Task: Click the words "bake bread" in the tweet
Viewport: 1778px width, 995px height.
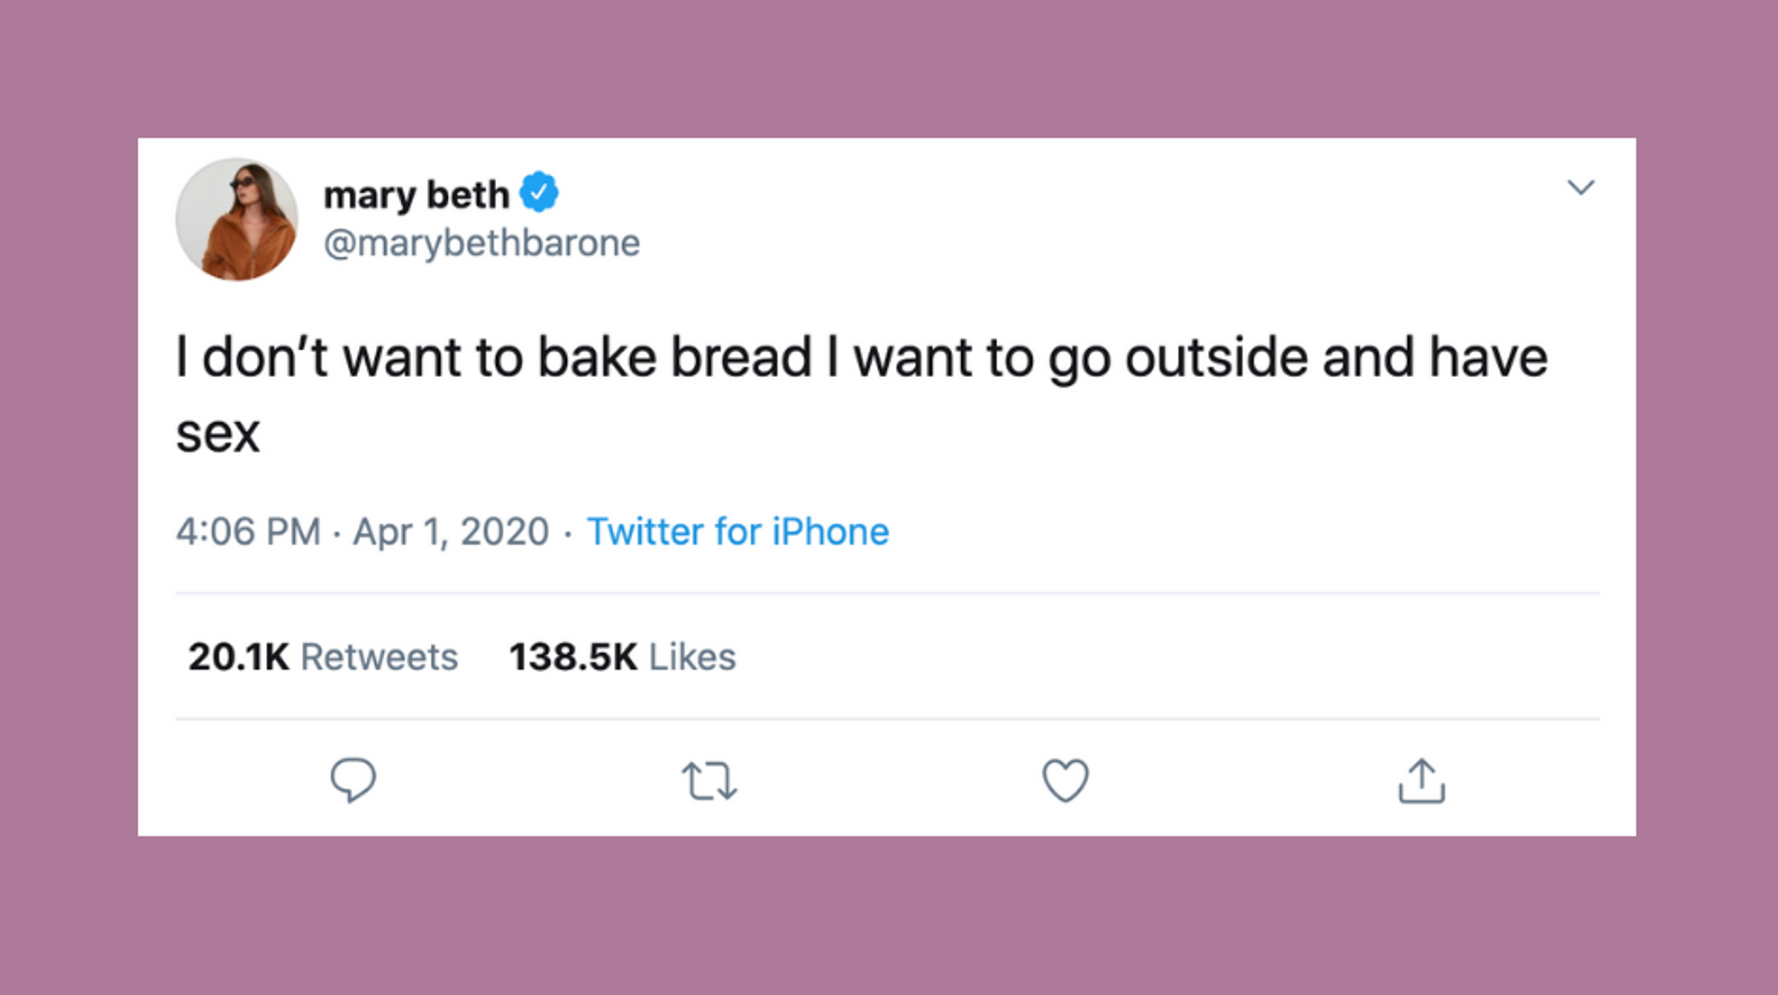Action: tap(674, 358)
